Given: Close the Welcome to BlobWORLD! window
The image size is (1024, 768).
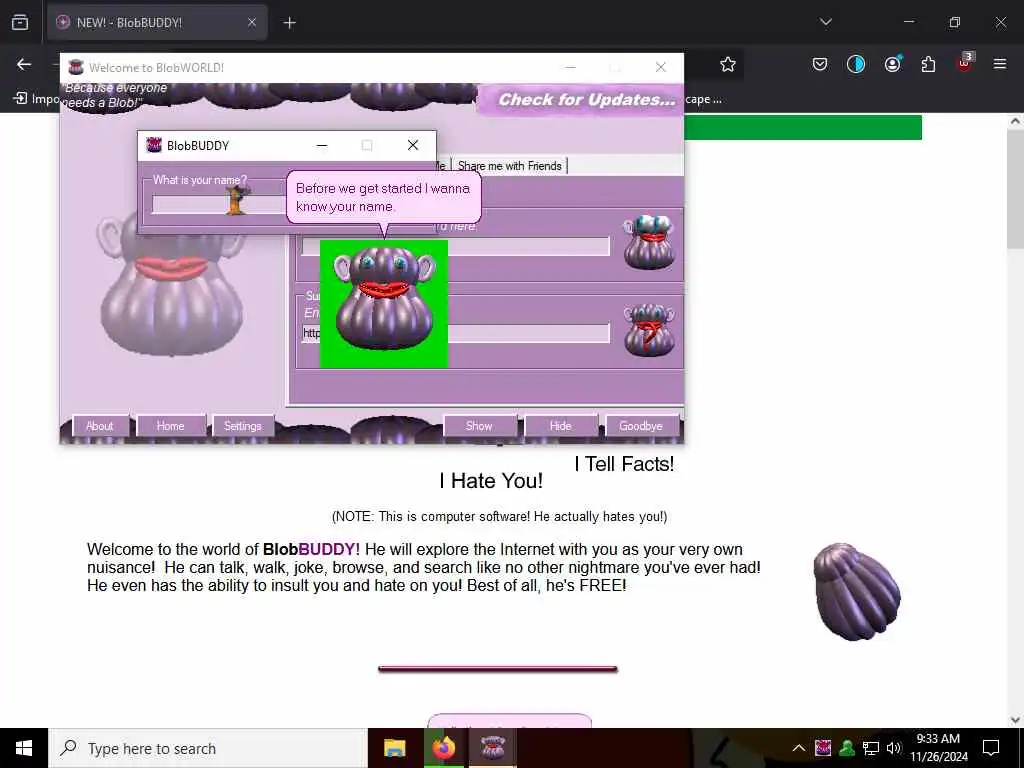Looking at the screenshot, I should pyautogui.click(x=660, y=67).
